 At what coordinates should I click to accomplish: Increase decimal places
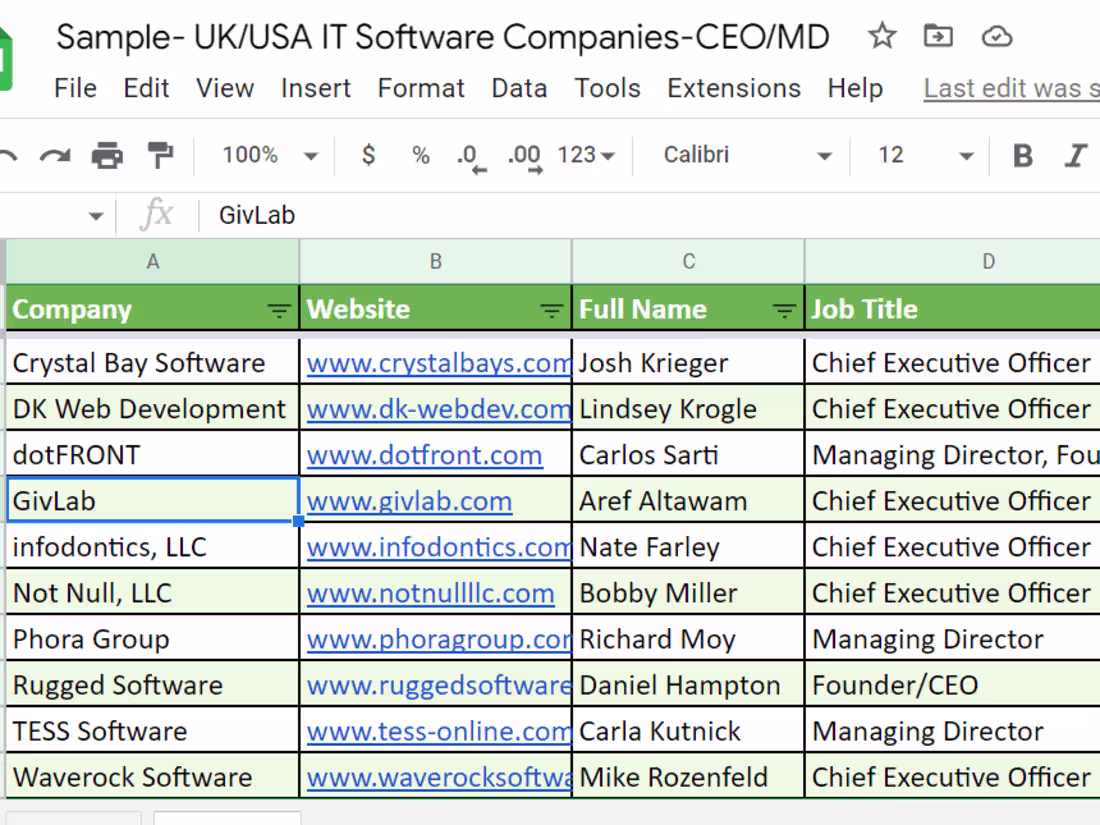click(x=522, y=155)
